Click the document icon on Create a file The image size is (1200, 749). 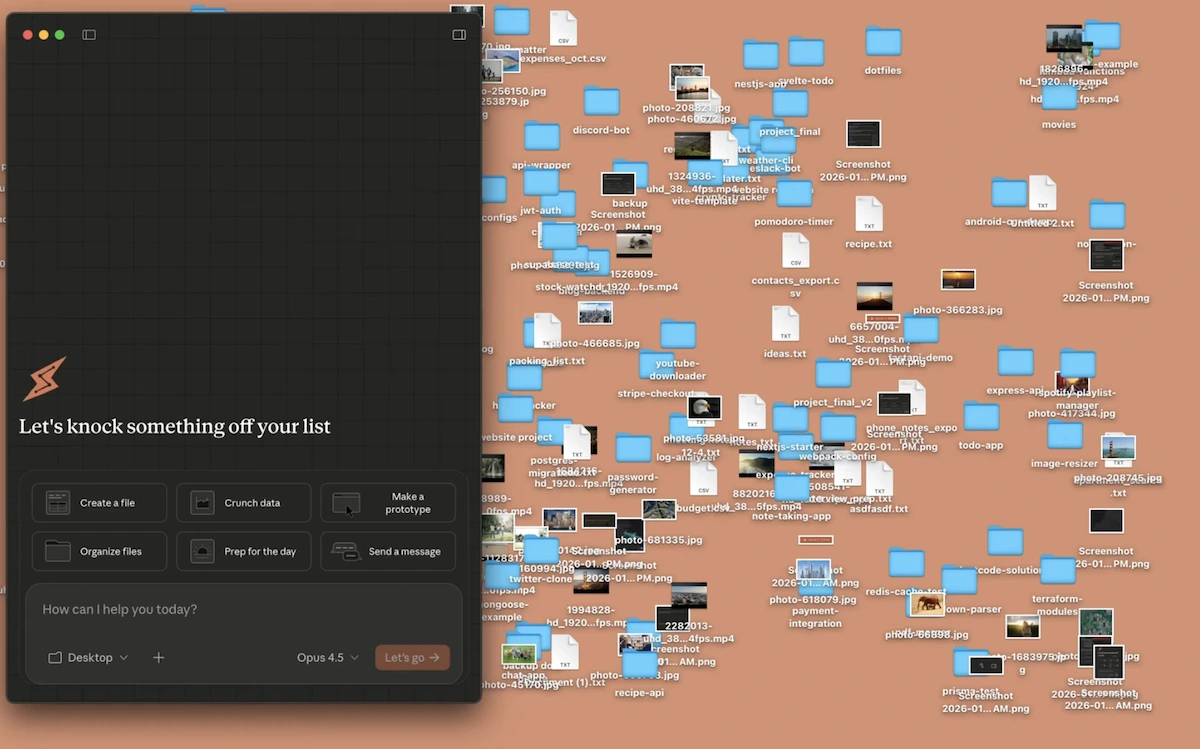[x=57, y=502]
